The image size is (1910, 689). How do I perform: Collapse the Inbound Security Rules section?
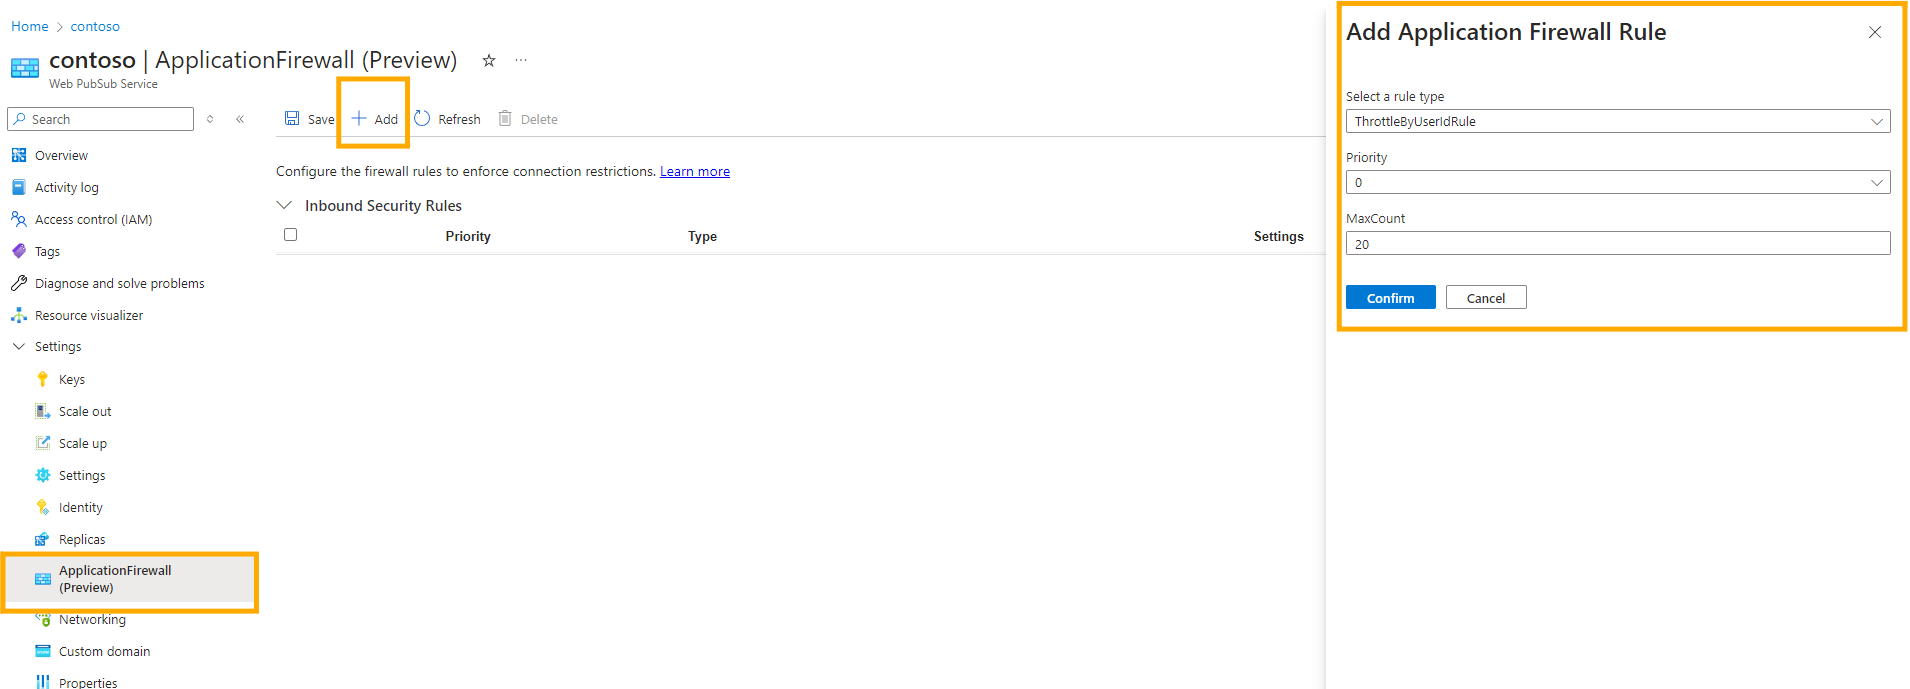coord(284,205)
